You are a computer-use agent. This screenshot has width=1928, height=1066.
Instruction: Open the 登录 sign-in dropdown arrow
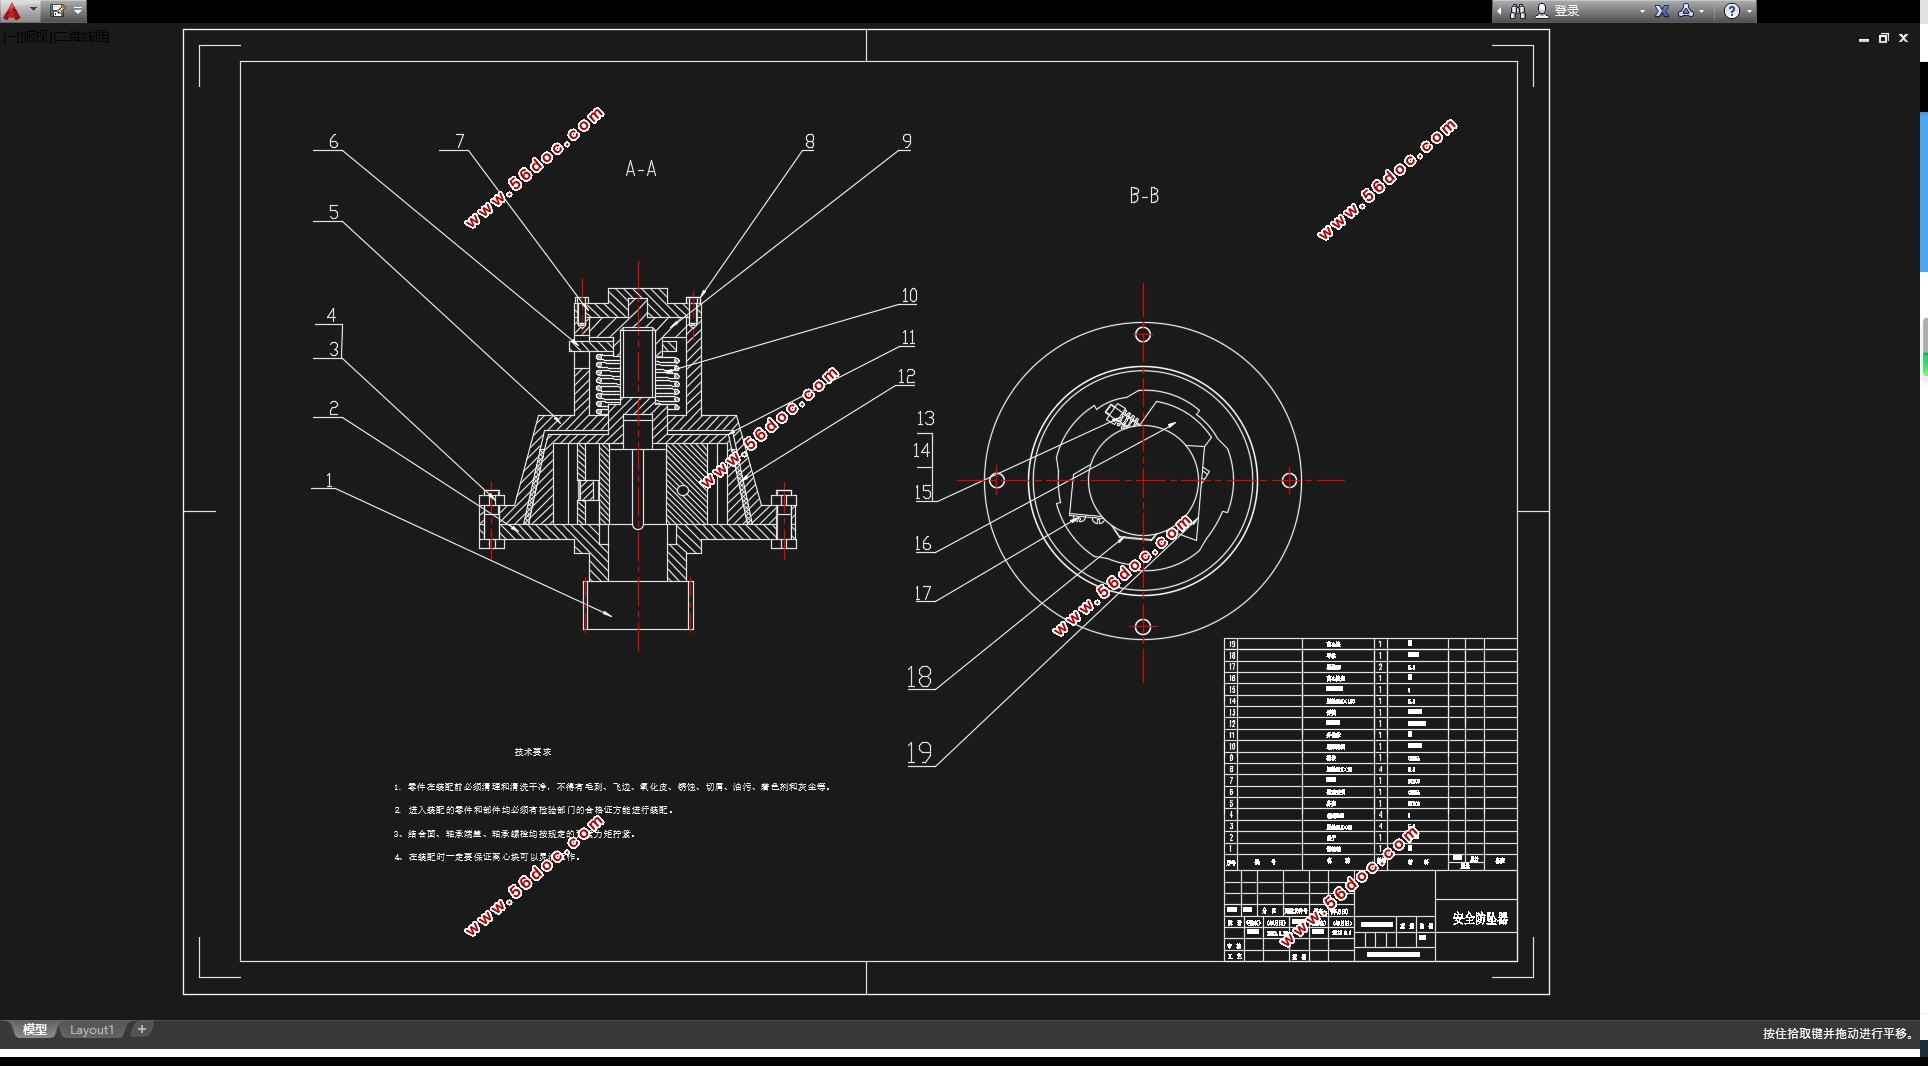click(1642, 11)
